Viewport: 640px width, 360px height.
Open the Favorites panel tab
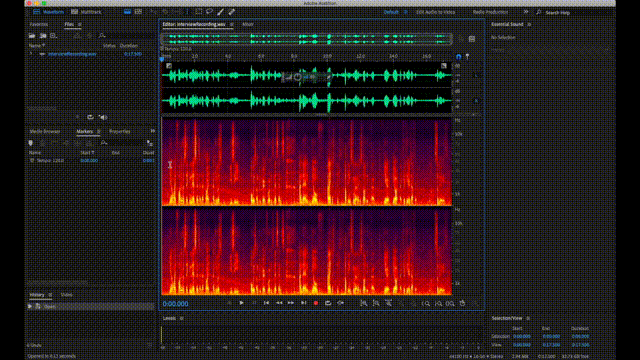39,24
